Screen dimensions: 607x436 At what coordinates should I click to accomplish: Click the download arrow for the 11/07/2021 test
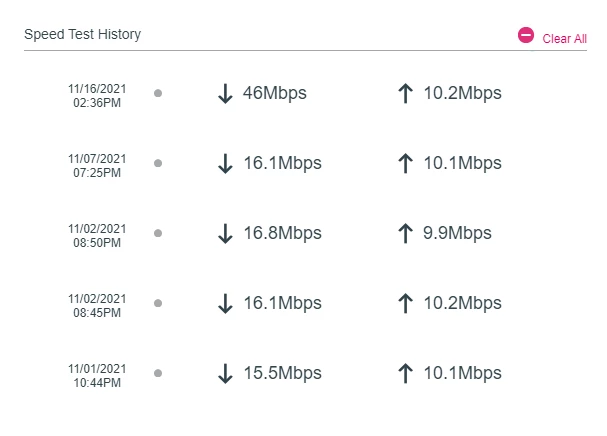(225, 163)
